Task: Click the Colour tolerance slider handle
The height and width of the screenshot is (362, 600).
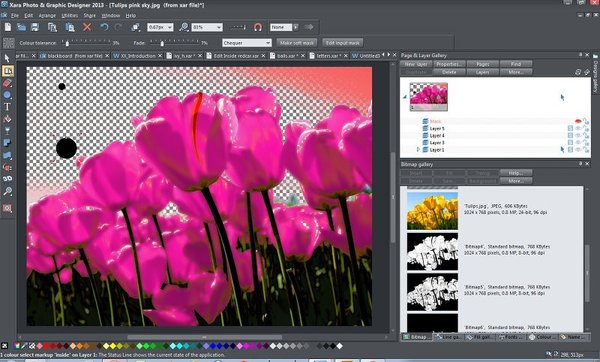Action: tap(67, 43)
